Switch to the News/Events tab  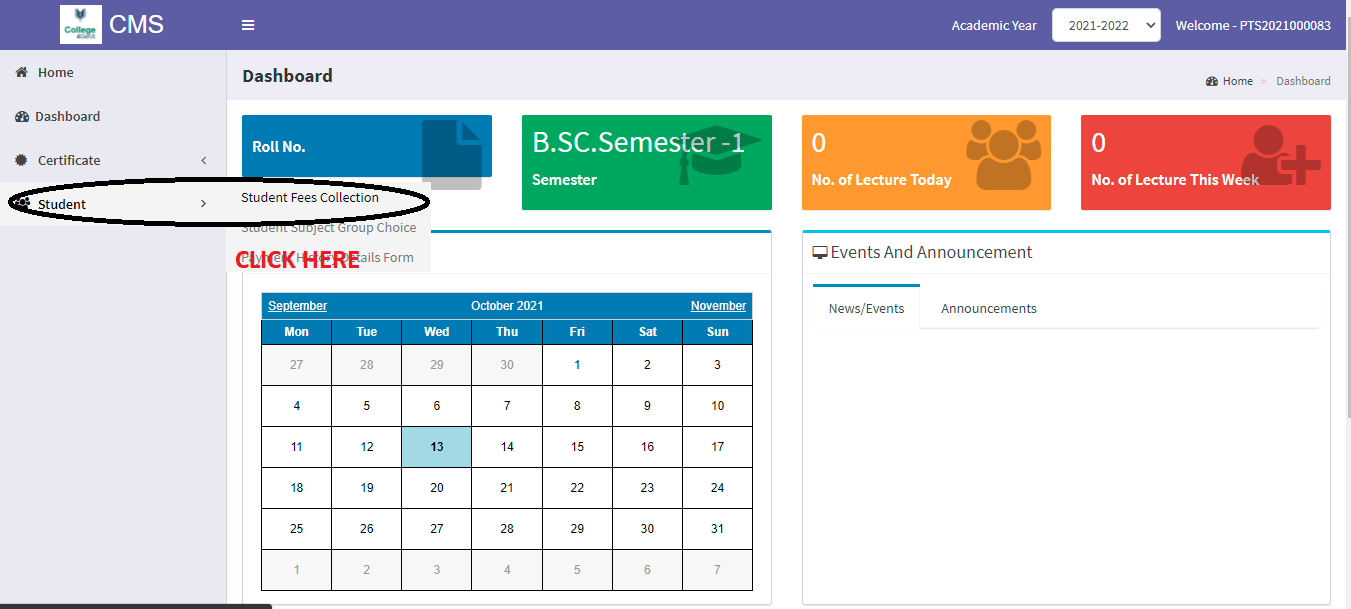[866, 308]
